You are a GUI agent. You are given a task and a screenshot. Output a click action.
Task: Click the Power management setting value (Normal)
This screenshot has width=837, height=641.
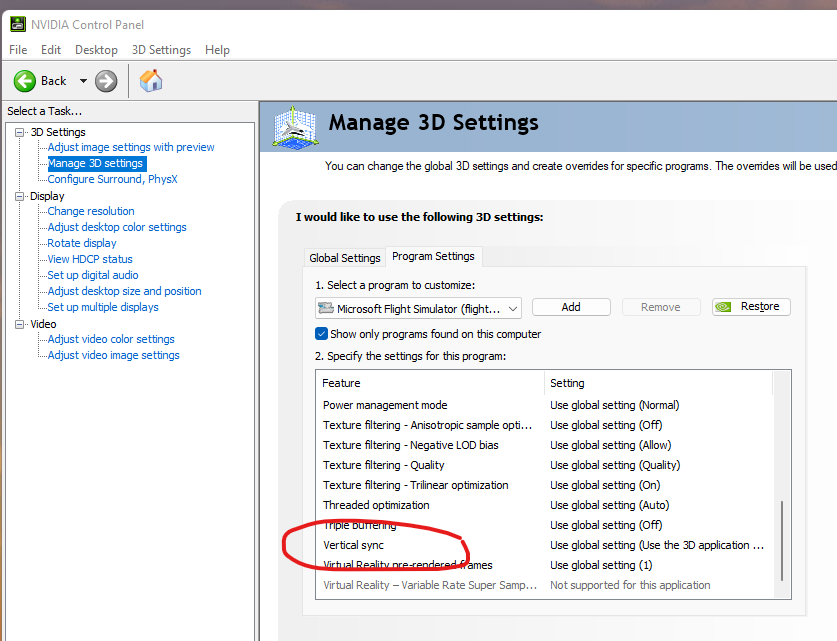coord(614,405)
